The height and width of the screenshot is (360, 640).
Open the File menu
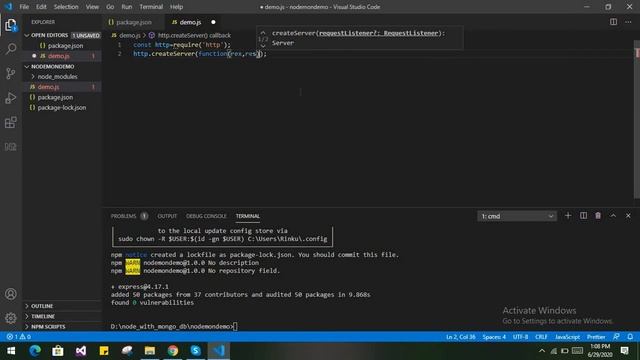[x=24, y=7]
